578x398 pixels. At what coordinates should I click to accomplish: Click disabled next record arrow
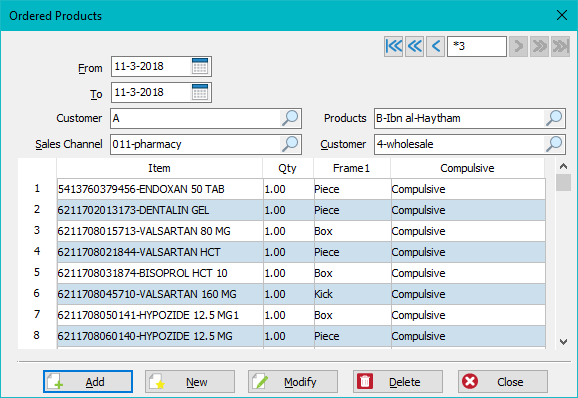pos(518,46)
